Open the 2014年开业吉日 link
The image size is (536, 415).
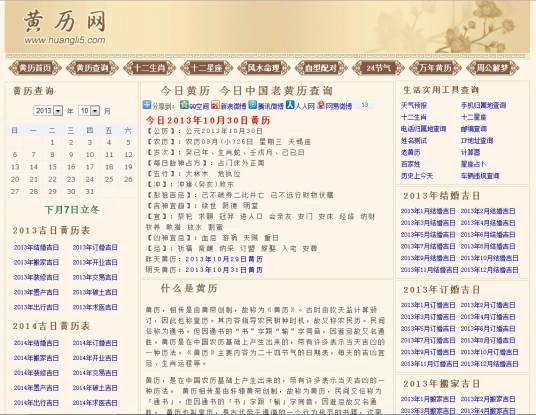coord(95,358)
